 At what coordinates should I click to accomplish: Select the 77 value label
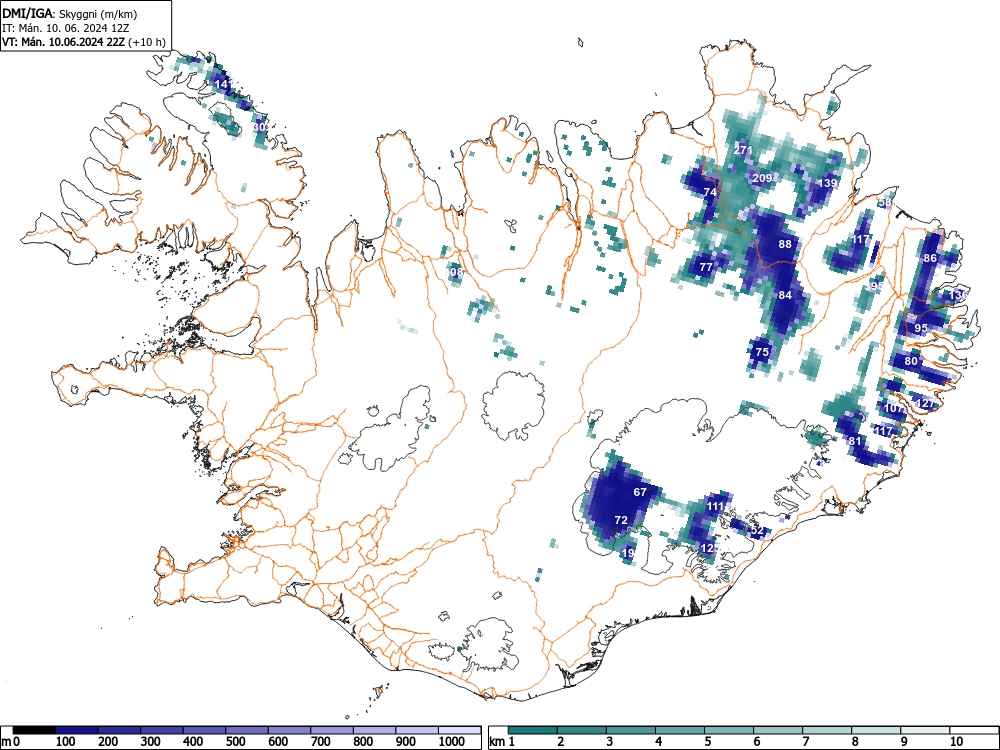coord(706,267)
